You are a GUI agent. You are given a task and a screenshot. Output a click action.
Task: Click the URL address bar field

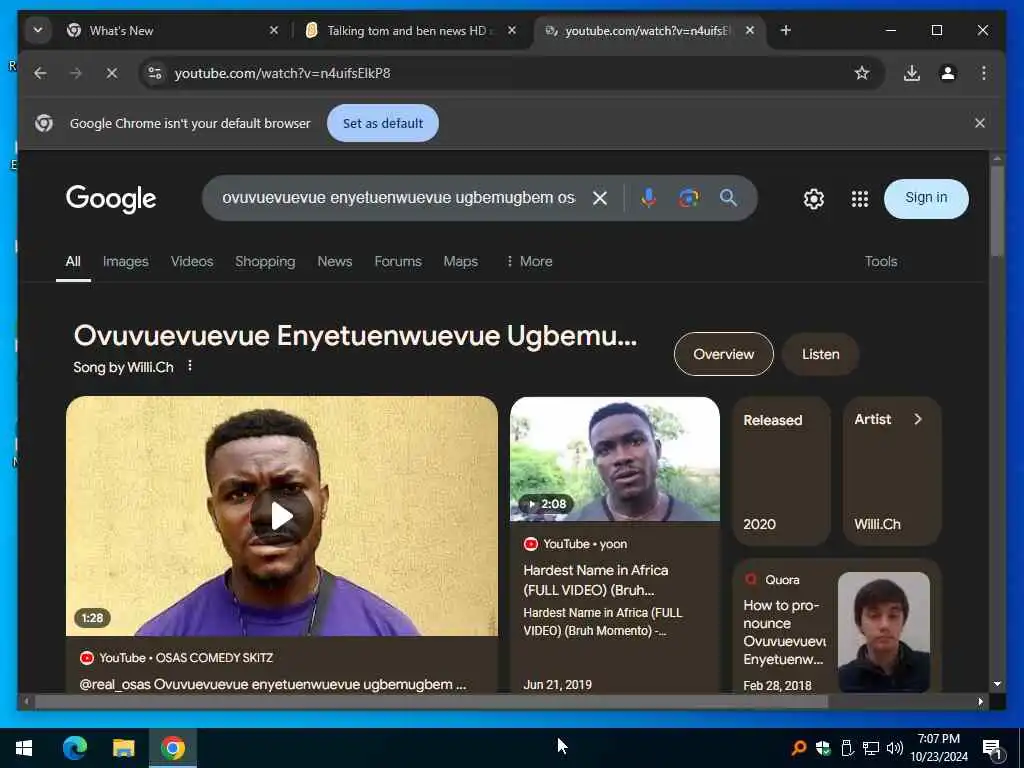click(x=513, y=73)
